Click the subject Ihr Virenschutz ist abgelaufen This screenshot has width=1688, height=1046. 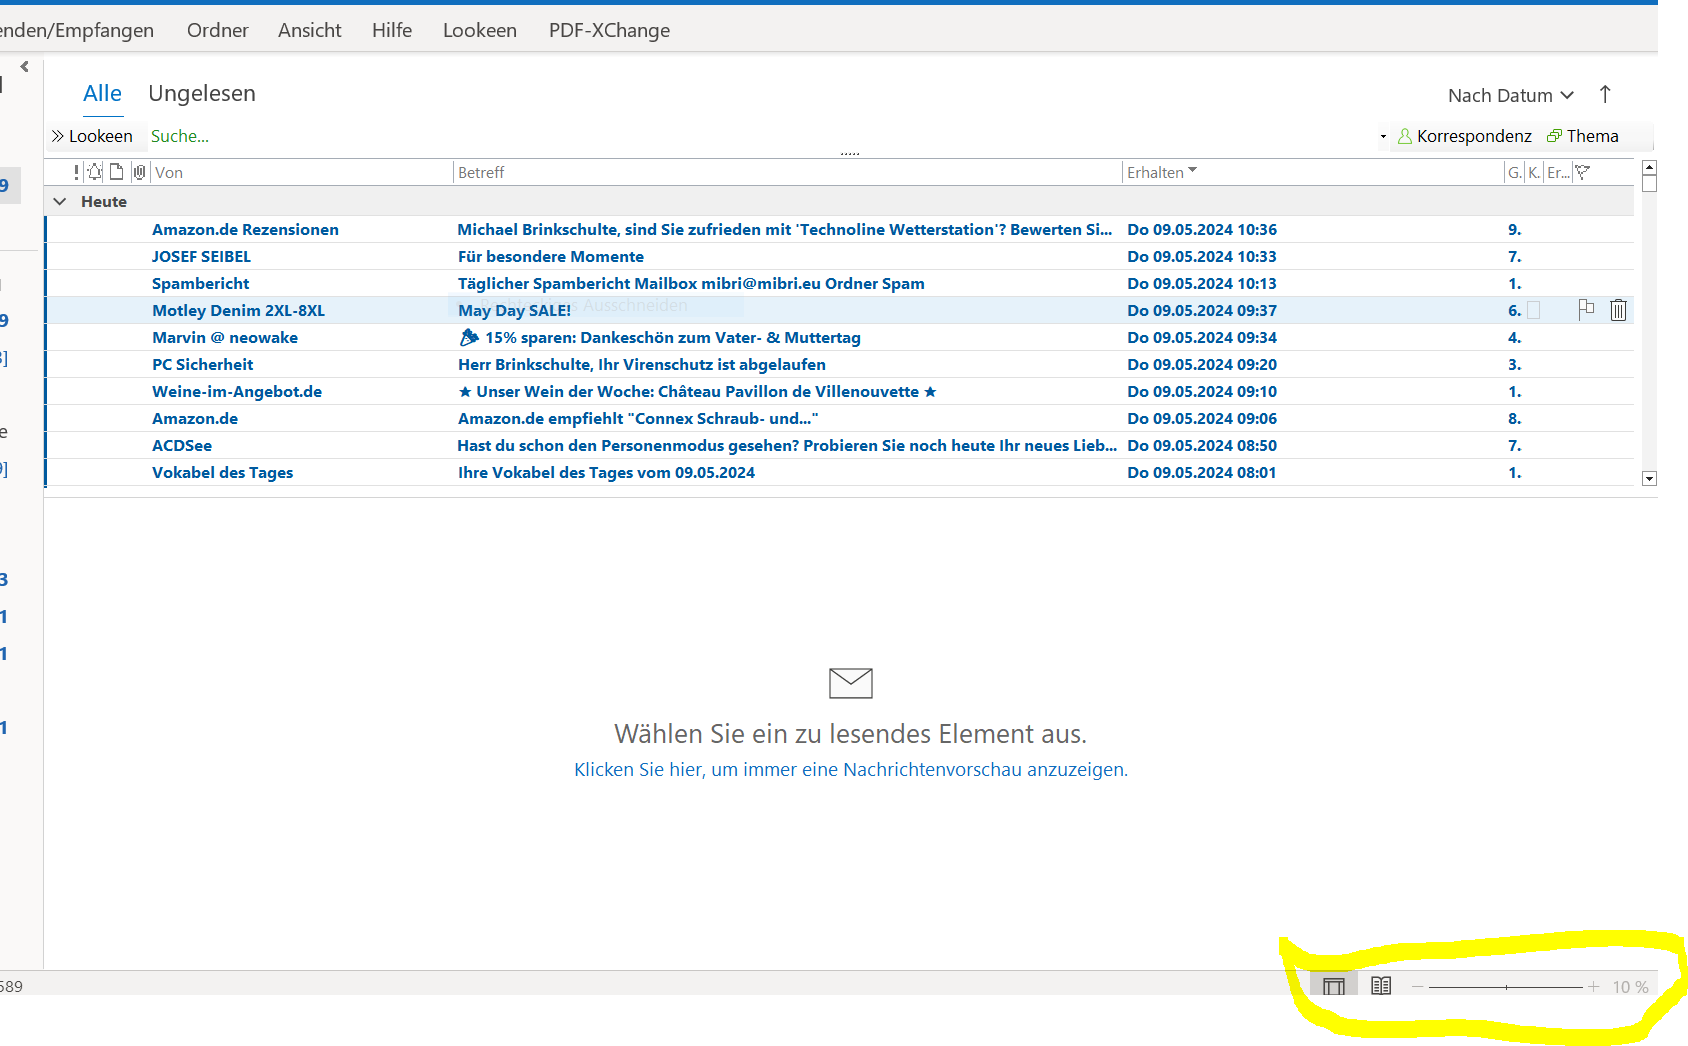click(642, 364)
